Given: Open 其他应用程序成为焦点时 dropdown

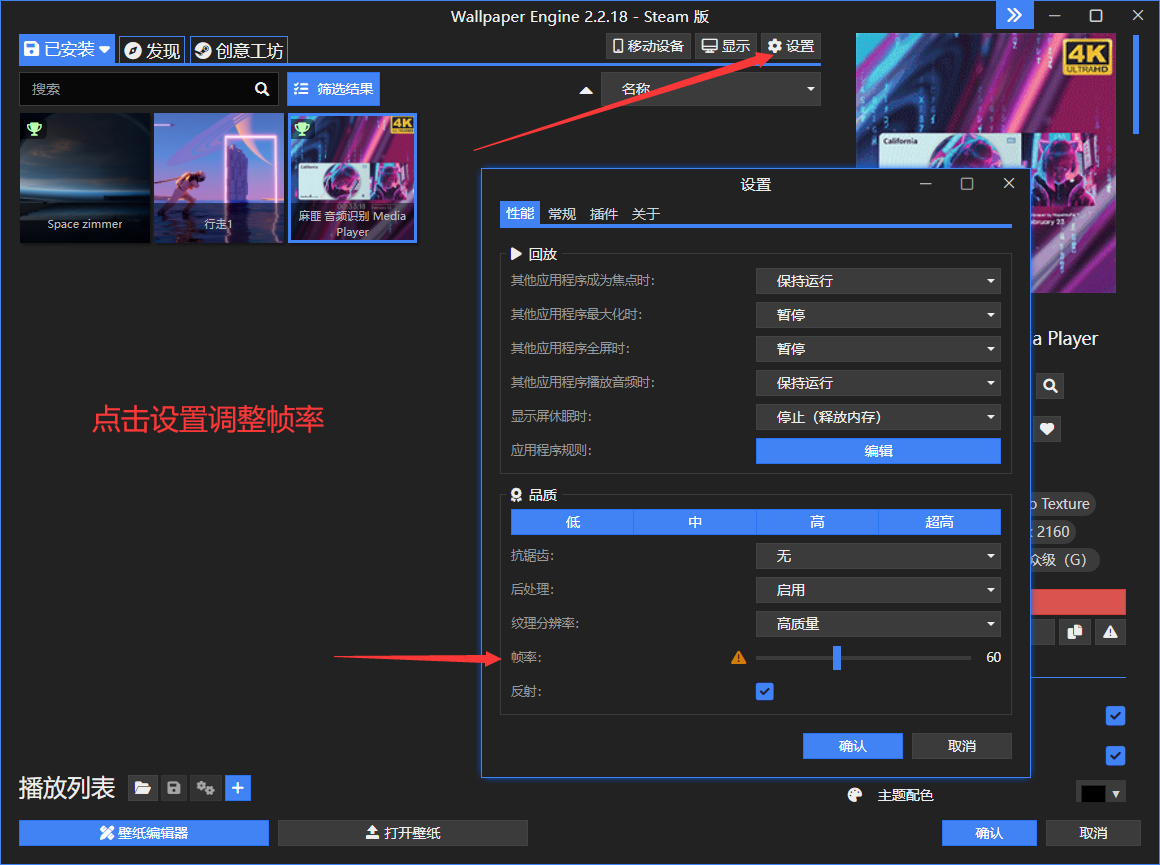Looking at the screenshot, I should [x=878, y=281].
